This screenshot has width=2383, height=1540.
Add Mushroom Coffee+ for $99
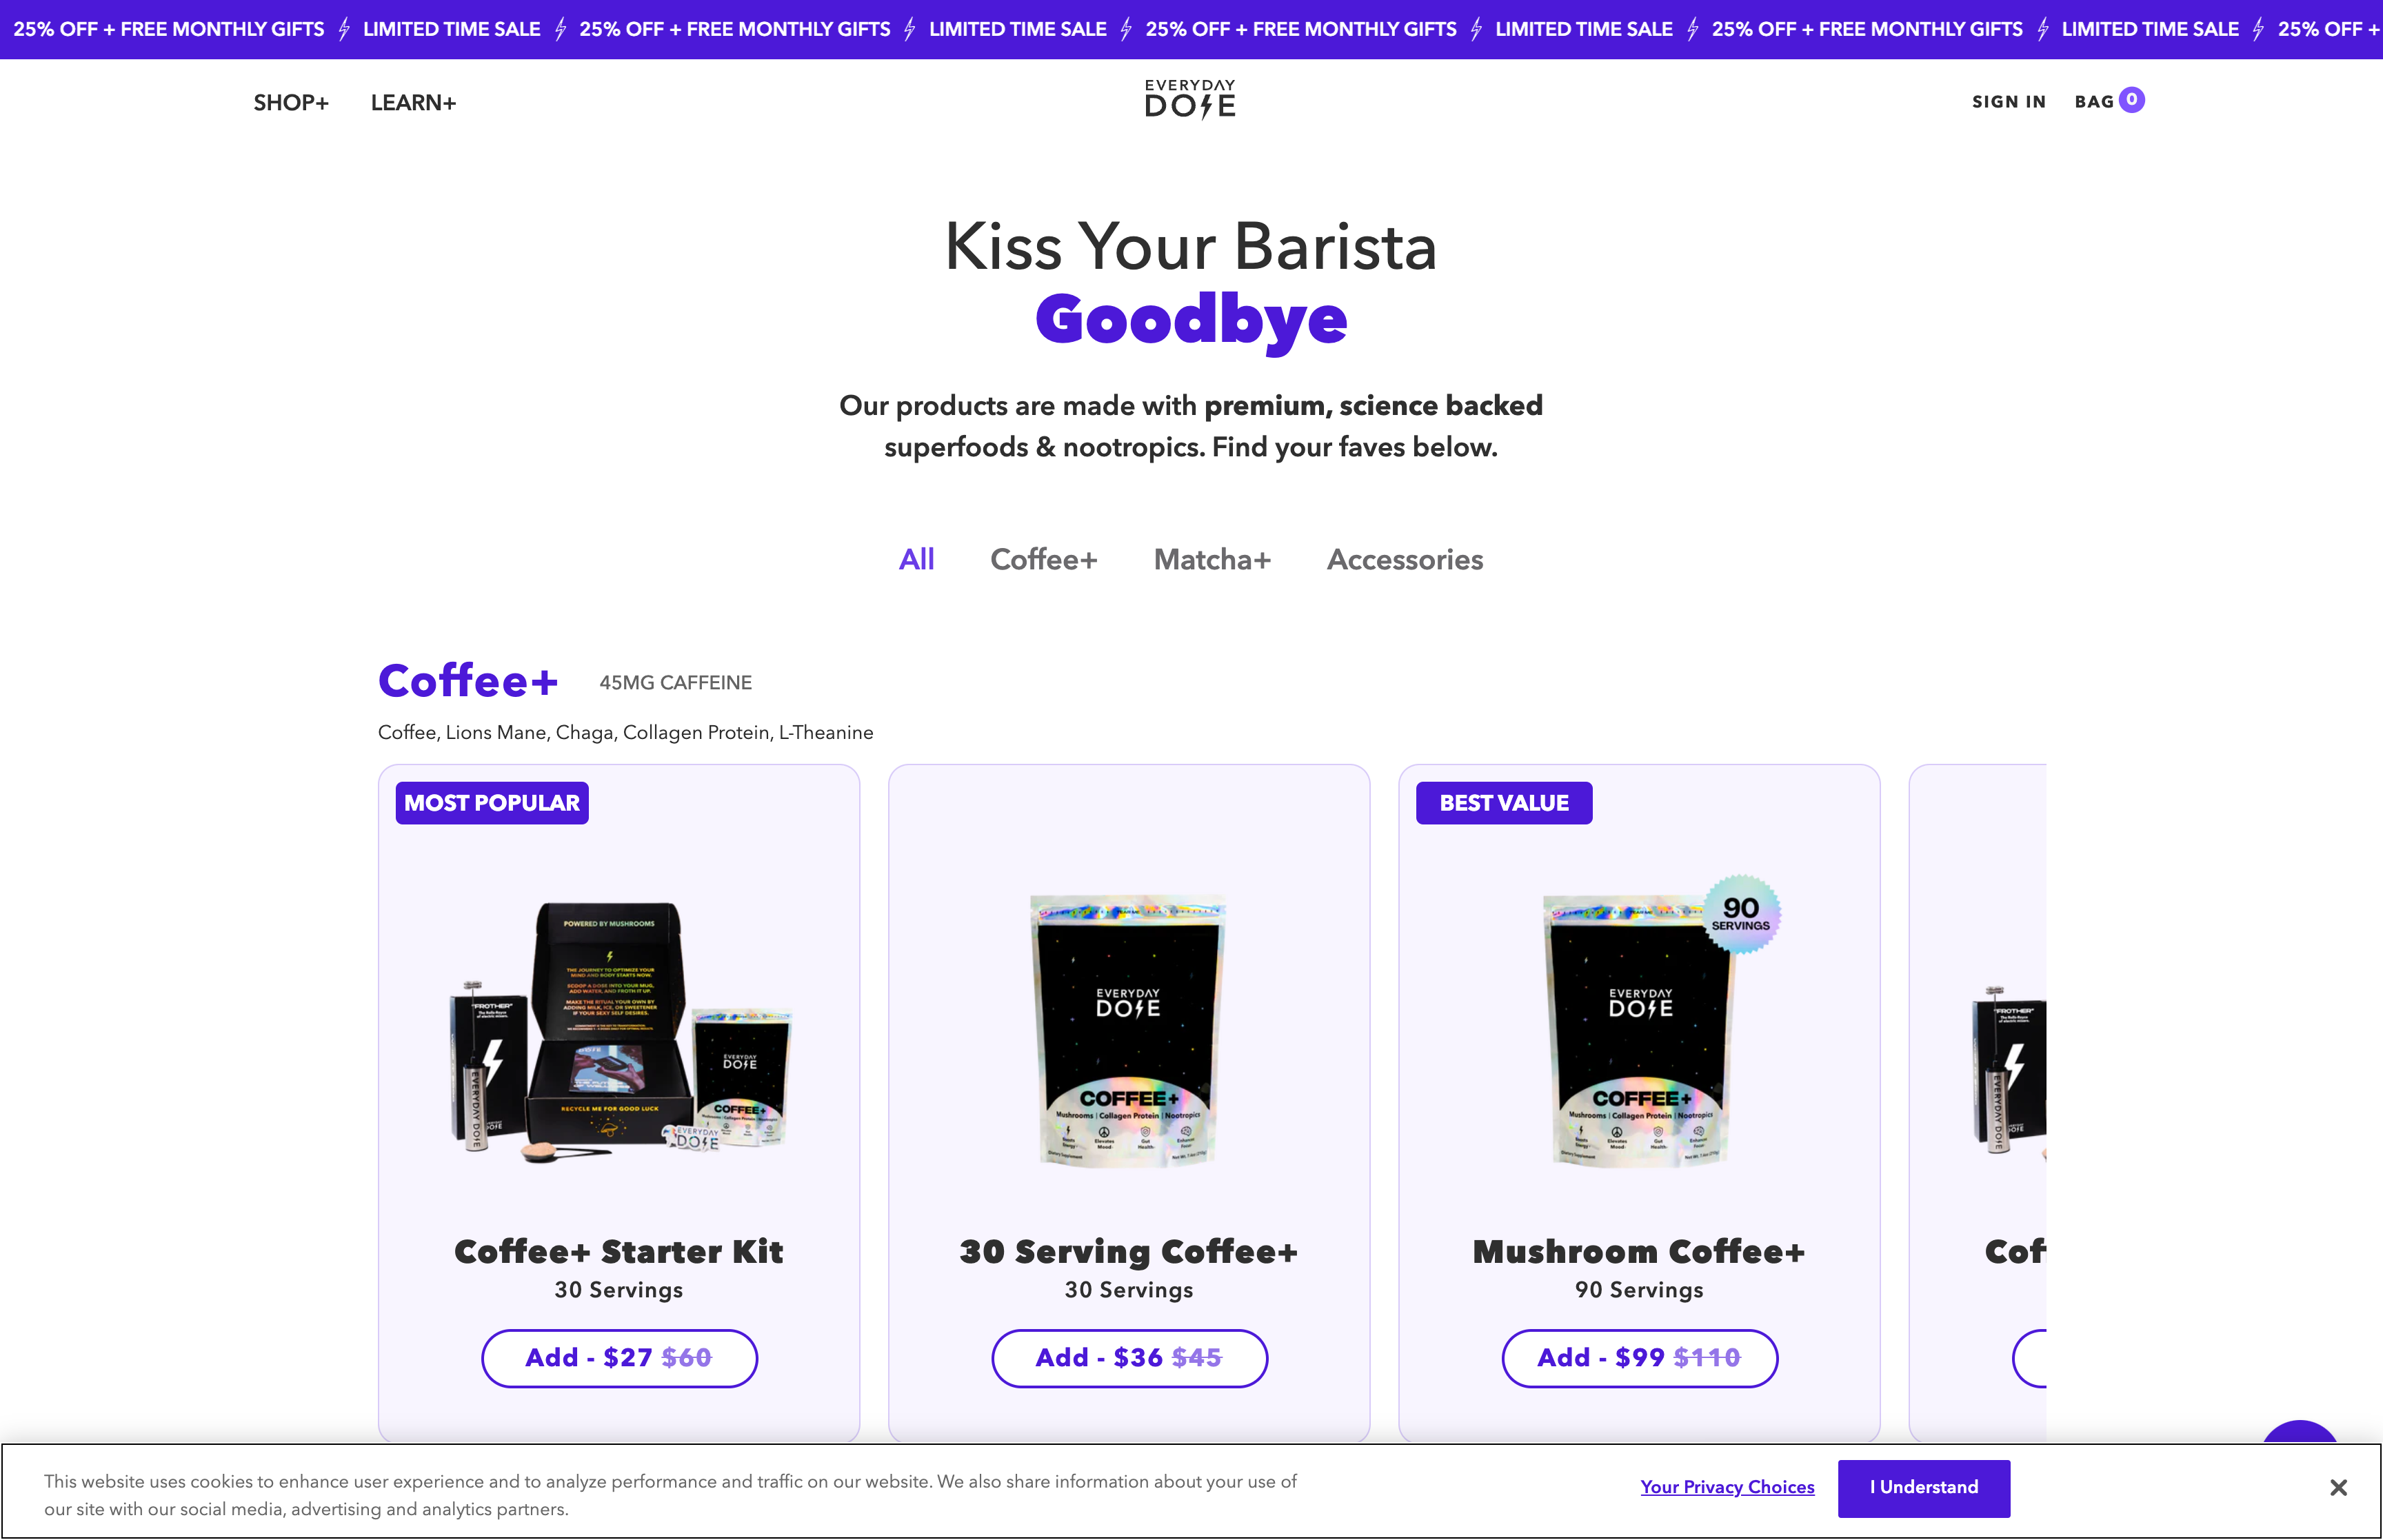[1639, 1357]
